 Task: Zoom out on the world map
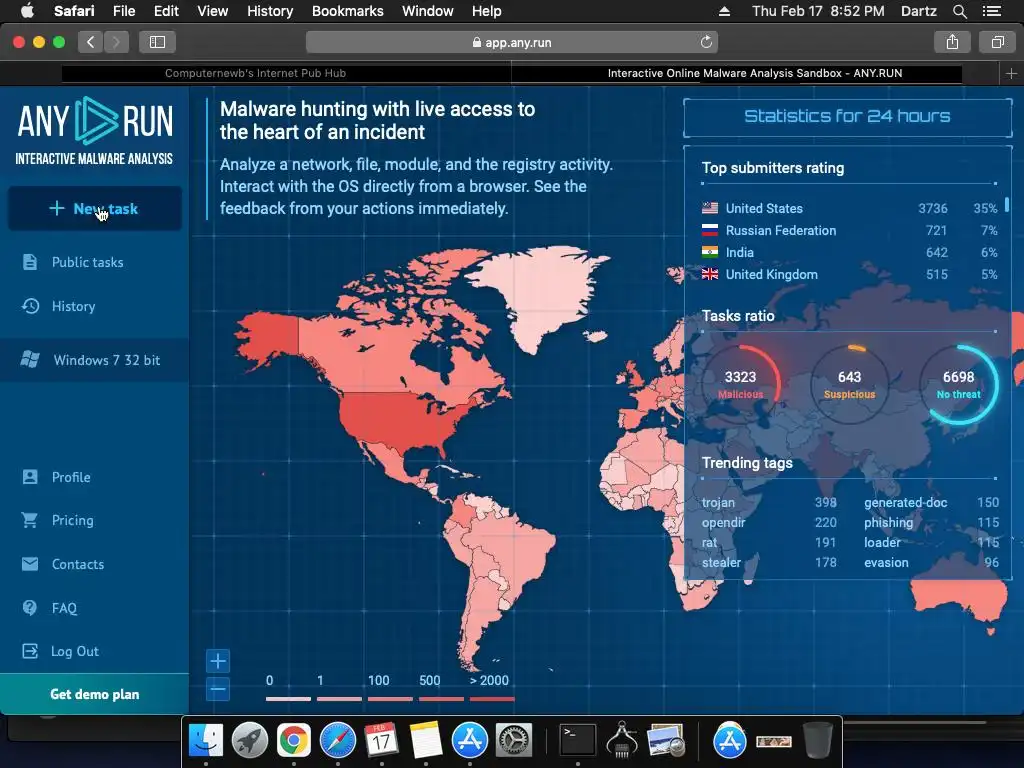point(218,688)
